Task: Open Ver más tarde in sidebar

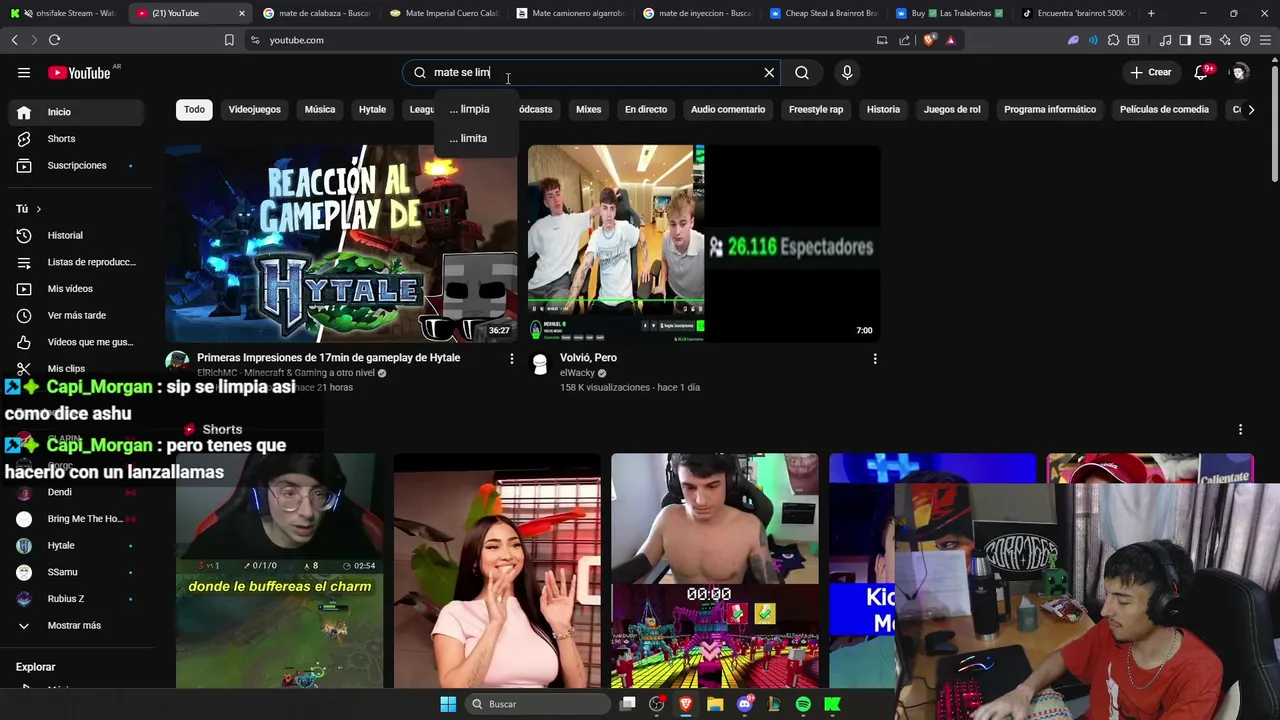Action: [x=76, y=315]
